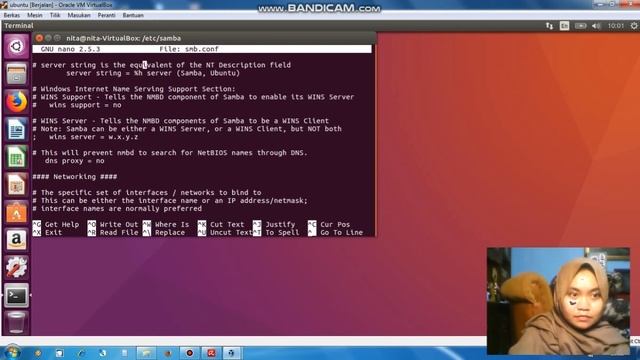This screenshot has width=640, height=360.
Task: Close the terminal window with red button
Action: [39, 38]
